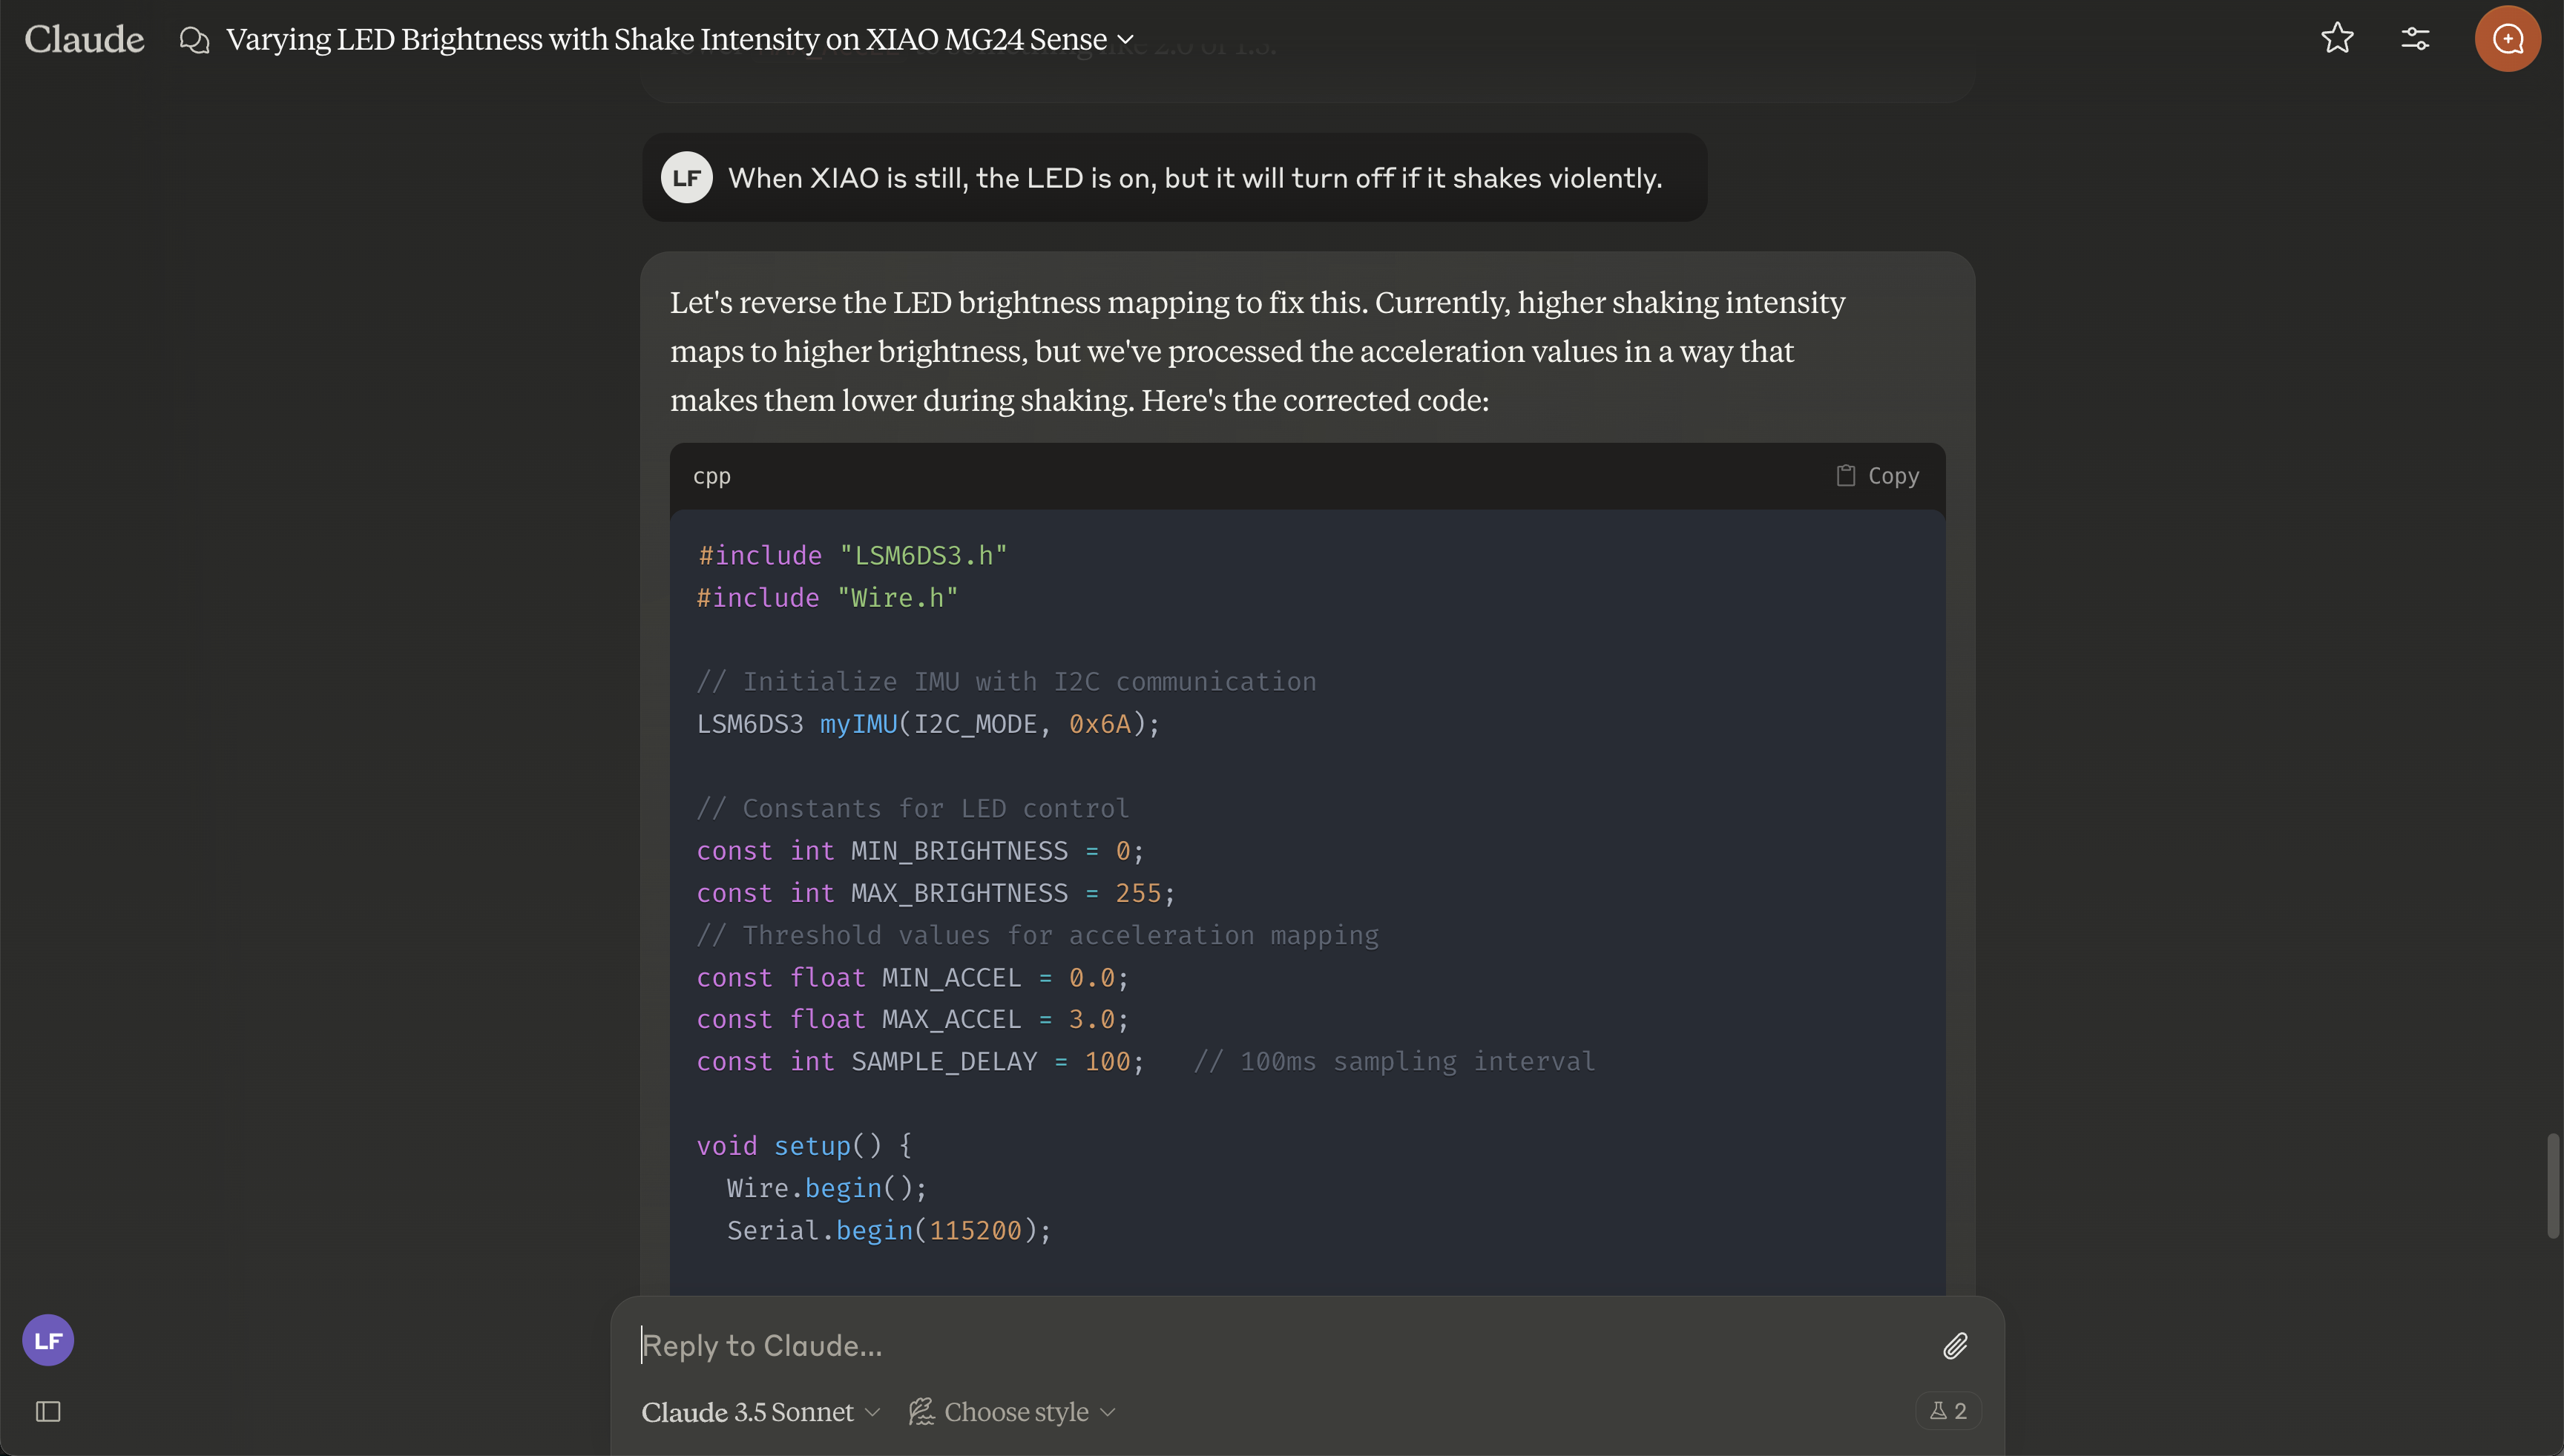Open the LF account avatar menu

(48, 1340)
